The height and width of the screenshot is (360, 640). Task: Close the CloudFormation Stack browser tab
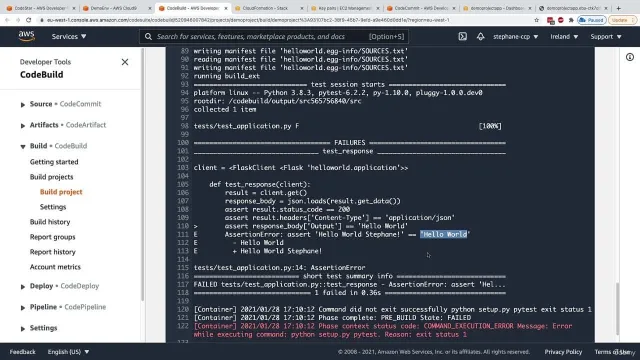[302, 8]
